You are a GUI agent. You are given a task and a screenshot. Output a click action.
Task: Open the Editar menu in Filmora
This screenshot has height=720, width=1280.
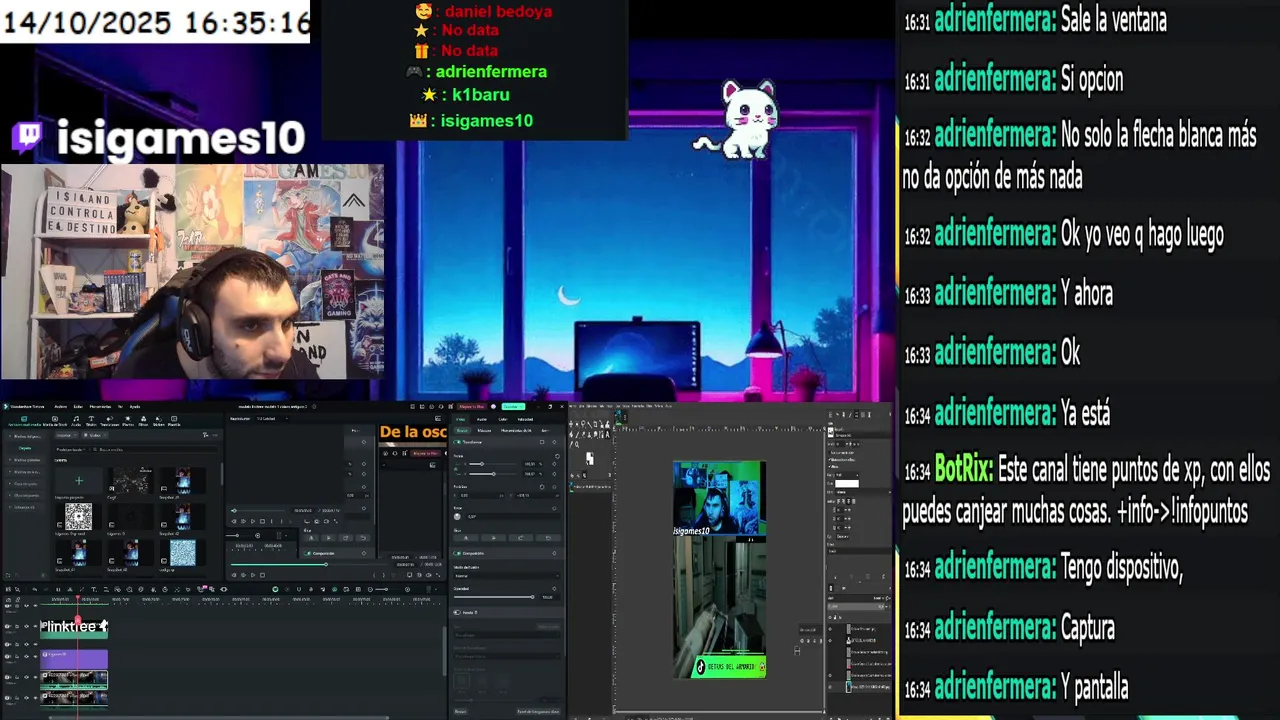point(78,407)
